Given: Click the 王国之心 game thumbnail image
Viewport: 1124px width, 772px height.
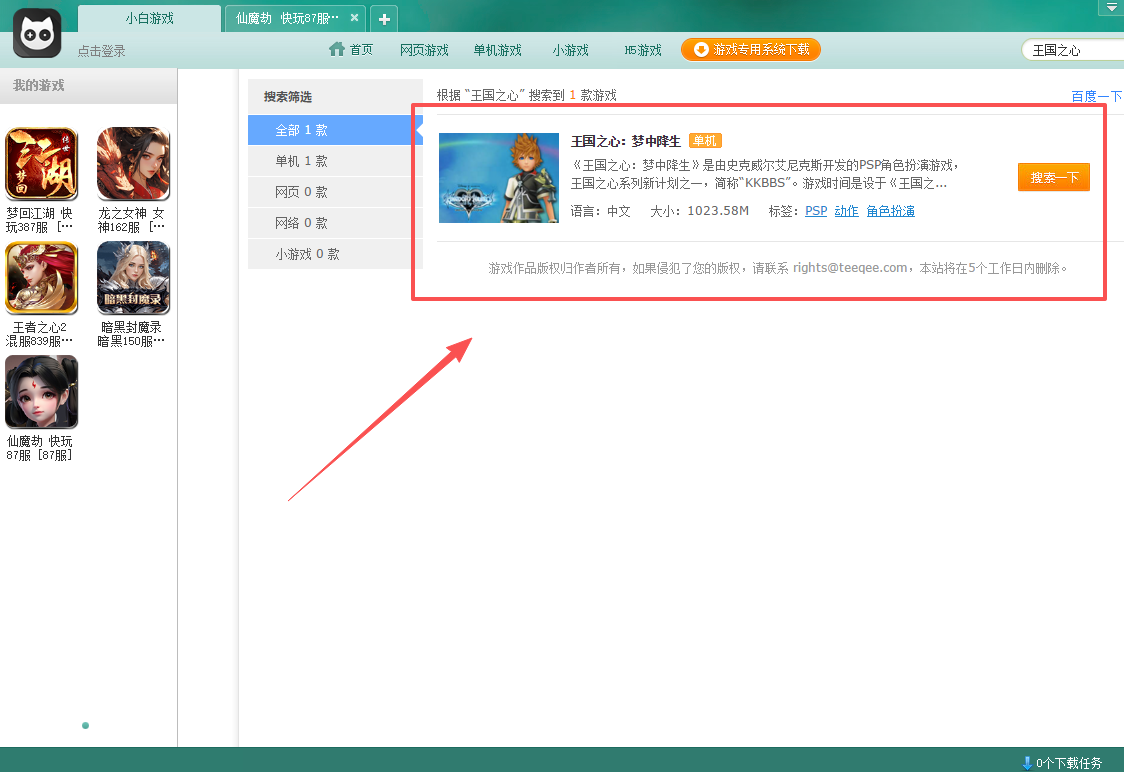Looking at the screenshot, I should [x=499, y=178].
